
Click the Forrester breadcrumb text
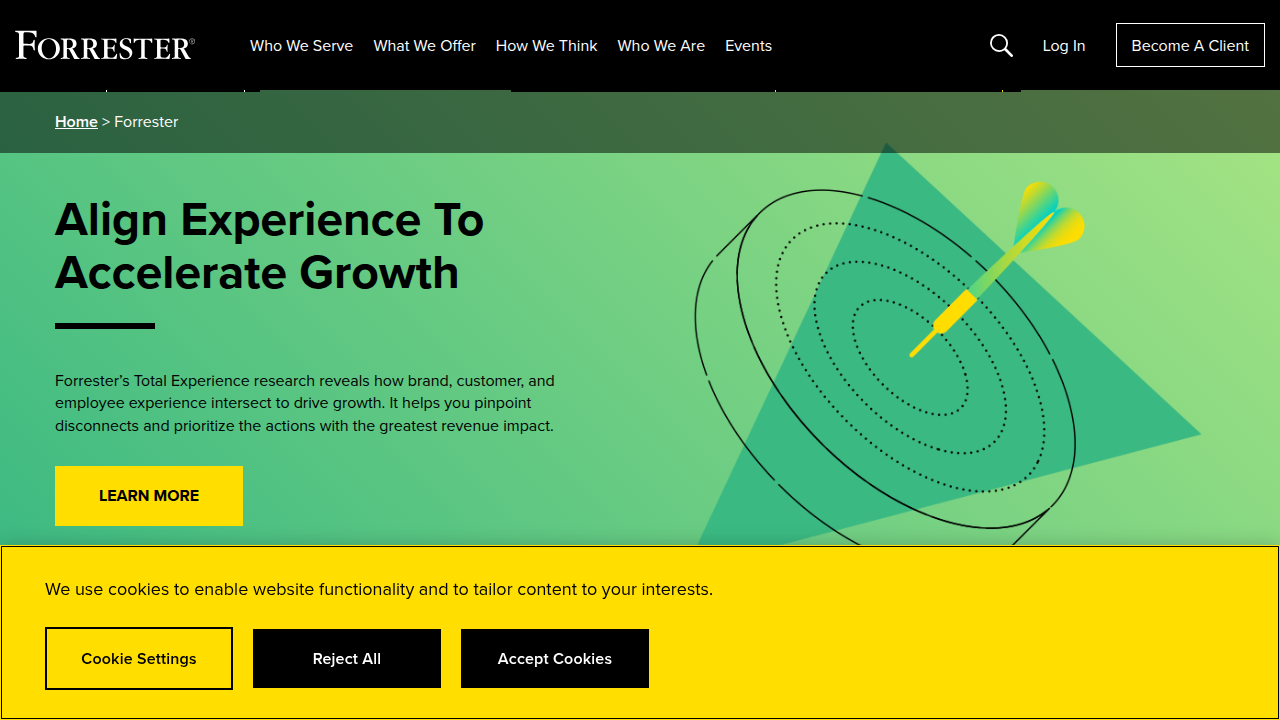[146, 121]
